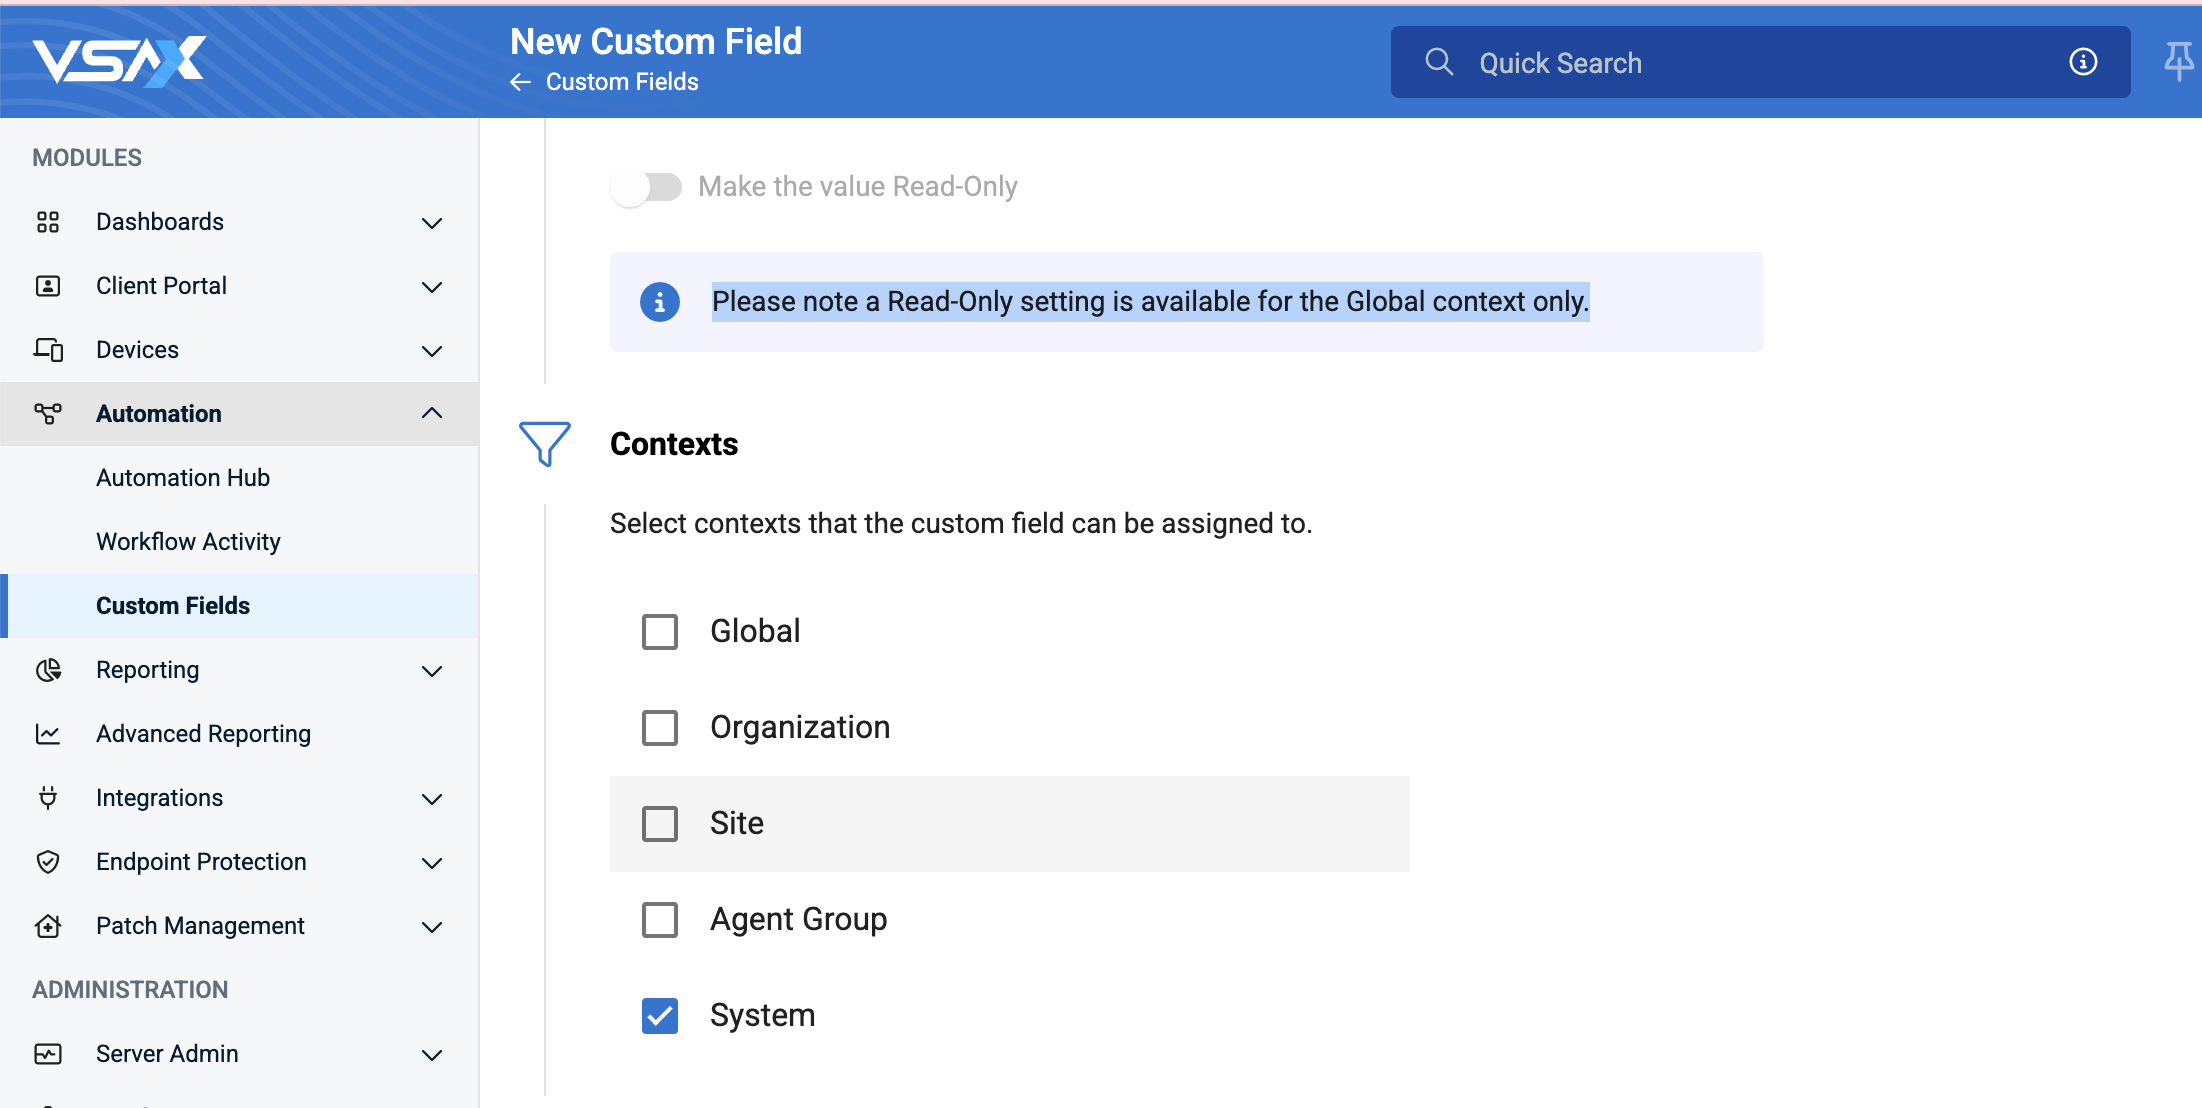Check the Global context checkbox
The width and height of the screenshot is (2202, 1108).
point(660,631)
